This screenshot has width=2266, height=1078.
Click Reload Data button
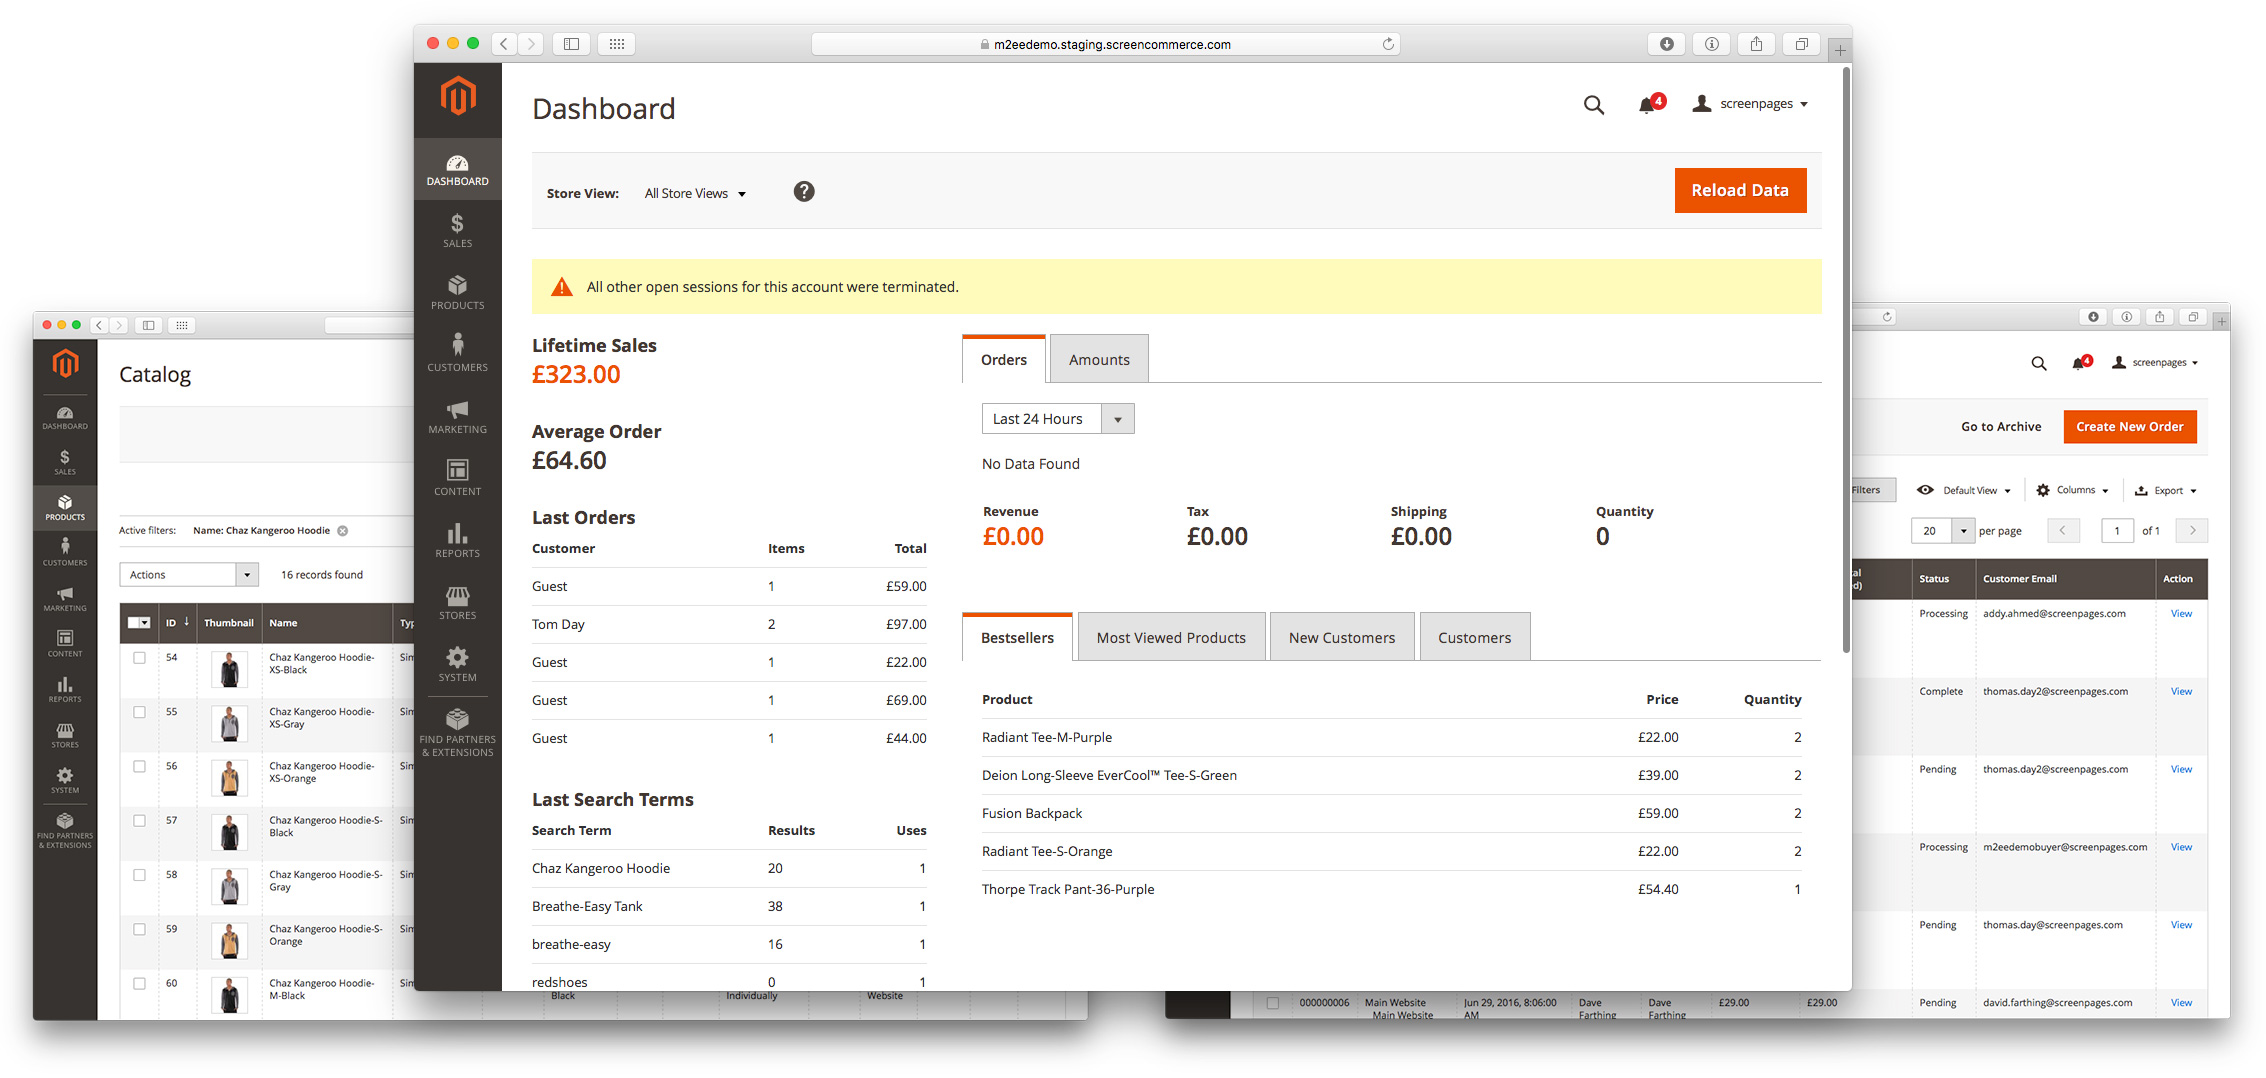click(1740, 190)
